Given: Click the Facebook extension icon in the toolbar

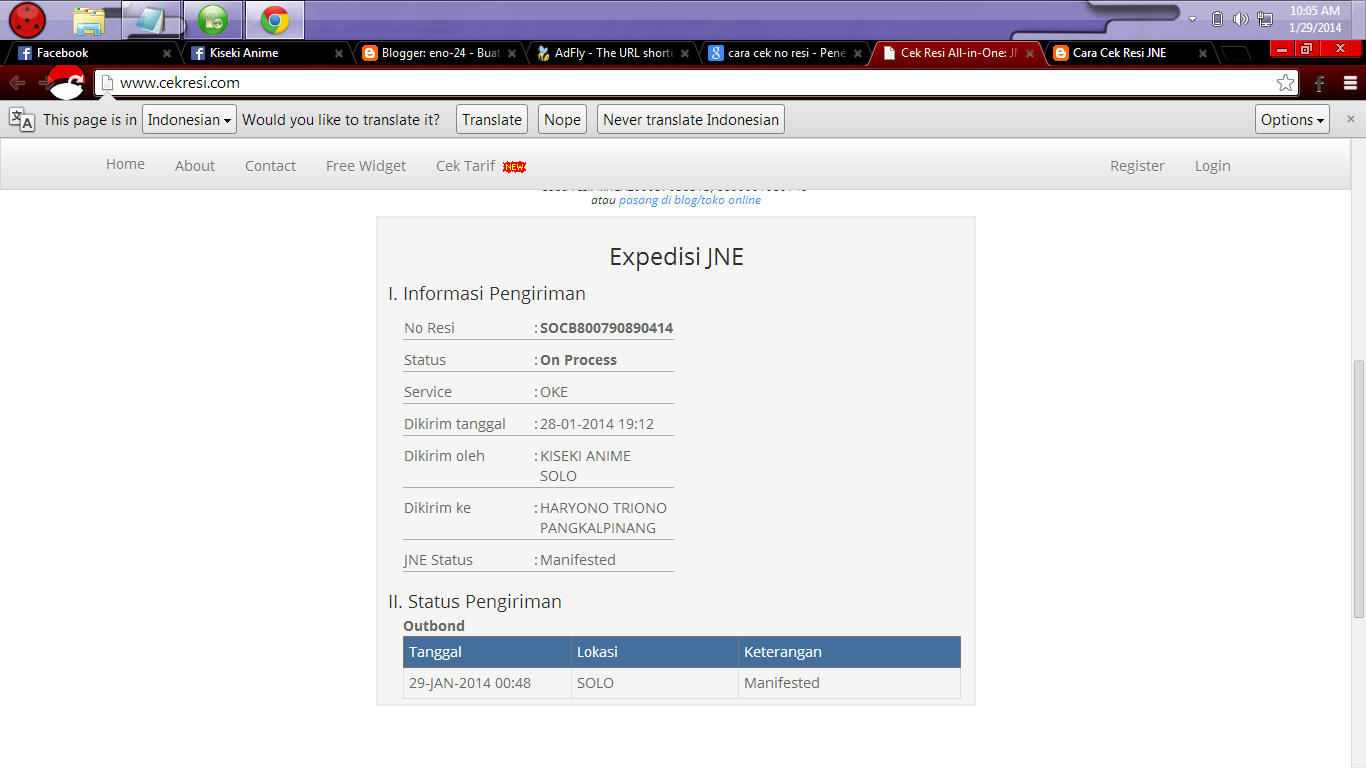Looking at the screenshot, I should point(1319,83).
